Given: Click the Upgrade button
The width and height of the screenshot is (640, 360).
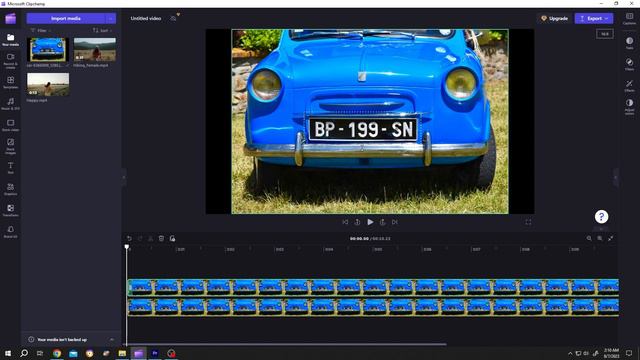Looking at the screenshot, I should 554,18.
